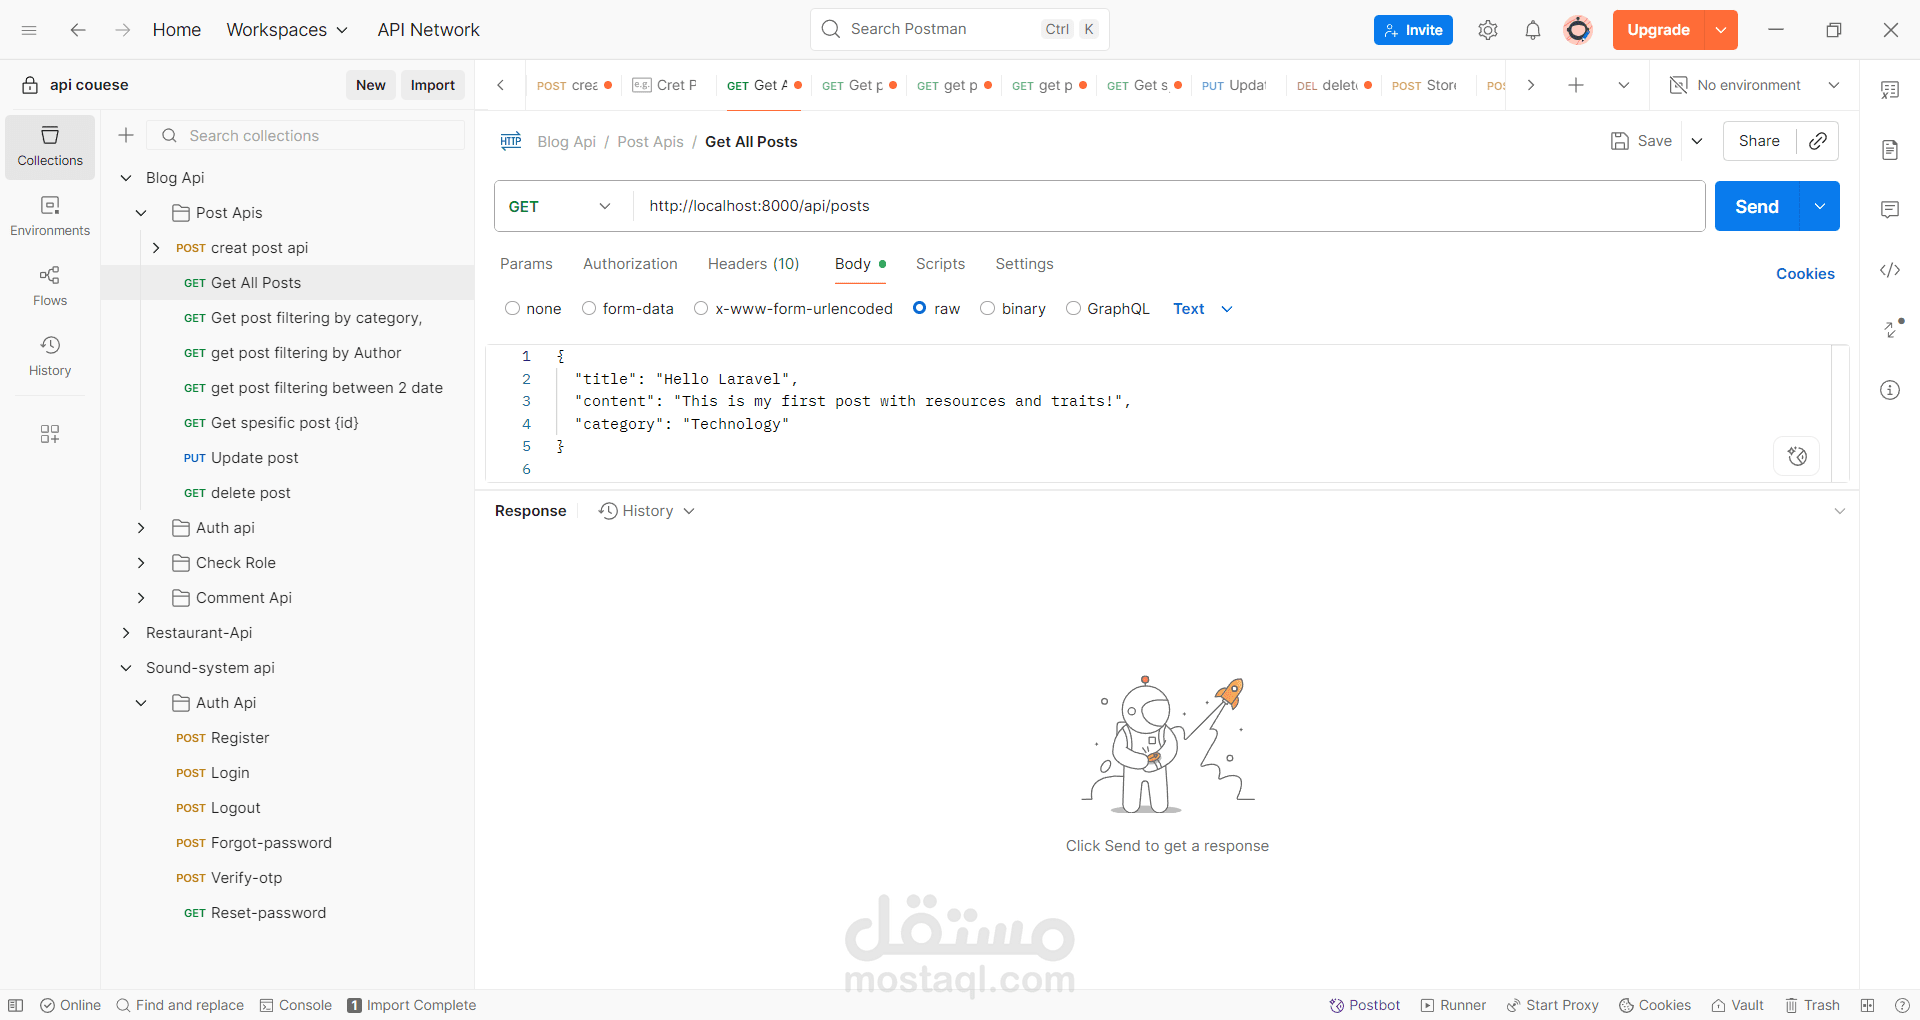Open the code snippet icon
The image size is (1920, 1020).
pos(1890,270)
